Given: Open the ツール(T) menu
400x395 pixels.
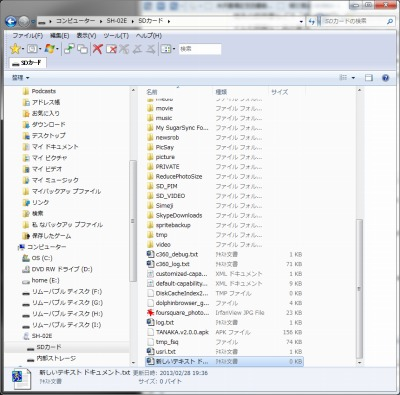Looking at the screenshot, I should coord(116,35).
